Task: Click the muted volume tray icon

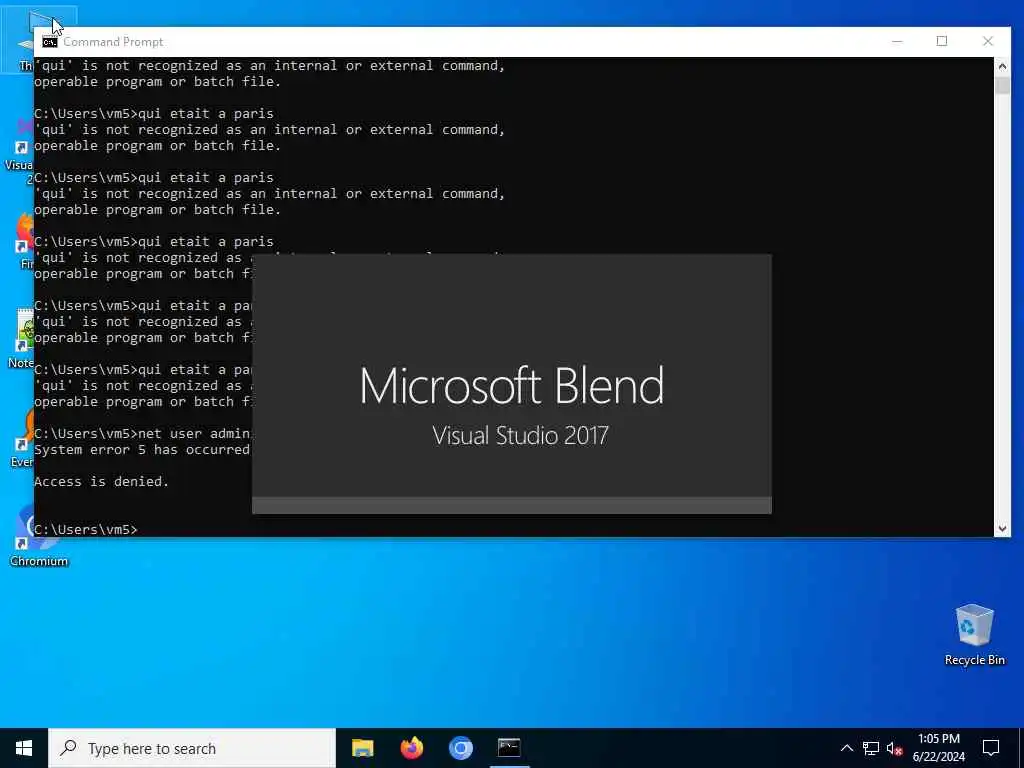Action: click(x=895, y=748)
